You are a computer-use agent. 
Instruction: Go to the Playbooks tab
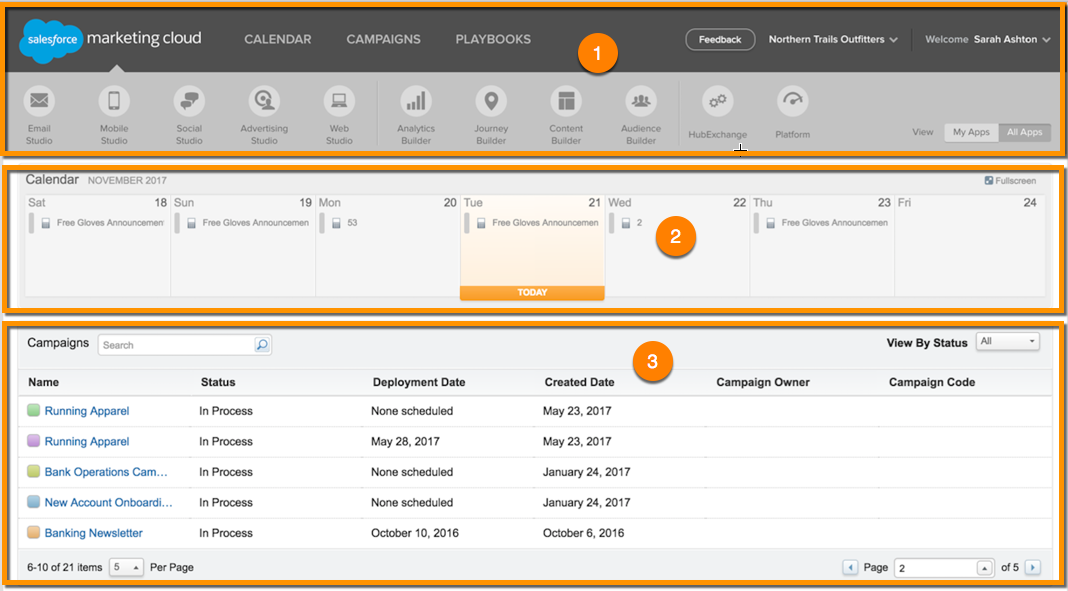(x=493, y=39)
